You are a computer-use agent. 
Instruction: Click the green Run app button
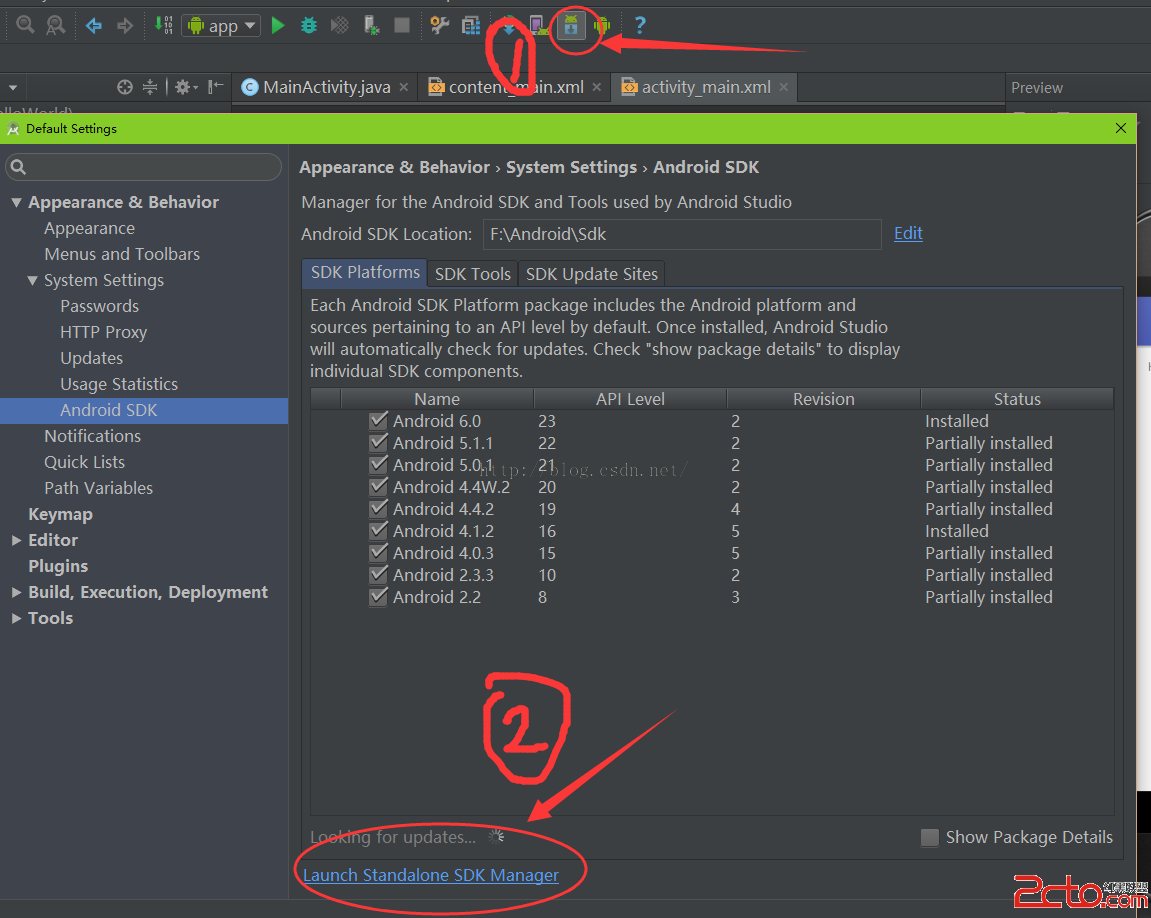pyautogui.click(x=278, y=26)
